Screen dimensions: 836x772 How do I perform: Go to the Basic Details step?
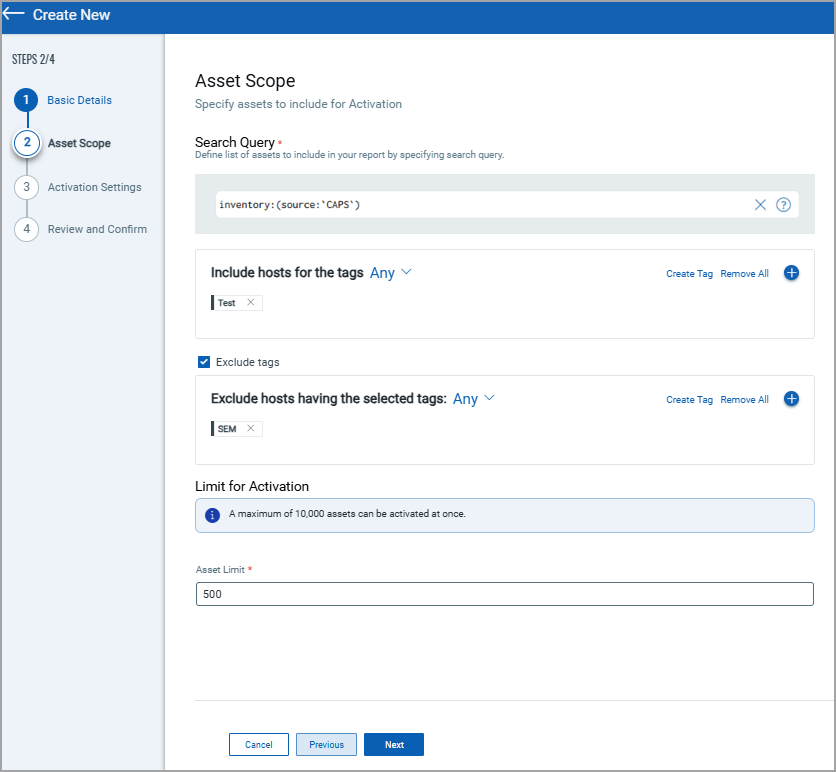[x=79, y=100]
